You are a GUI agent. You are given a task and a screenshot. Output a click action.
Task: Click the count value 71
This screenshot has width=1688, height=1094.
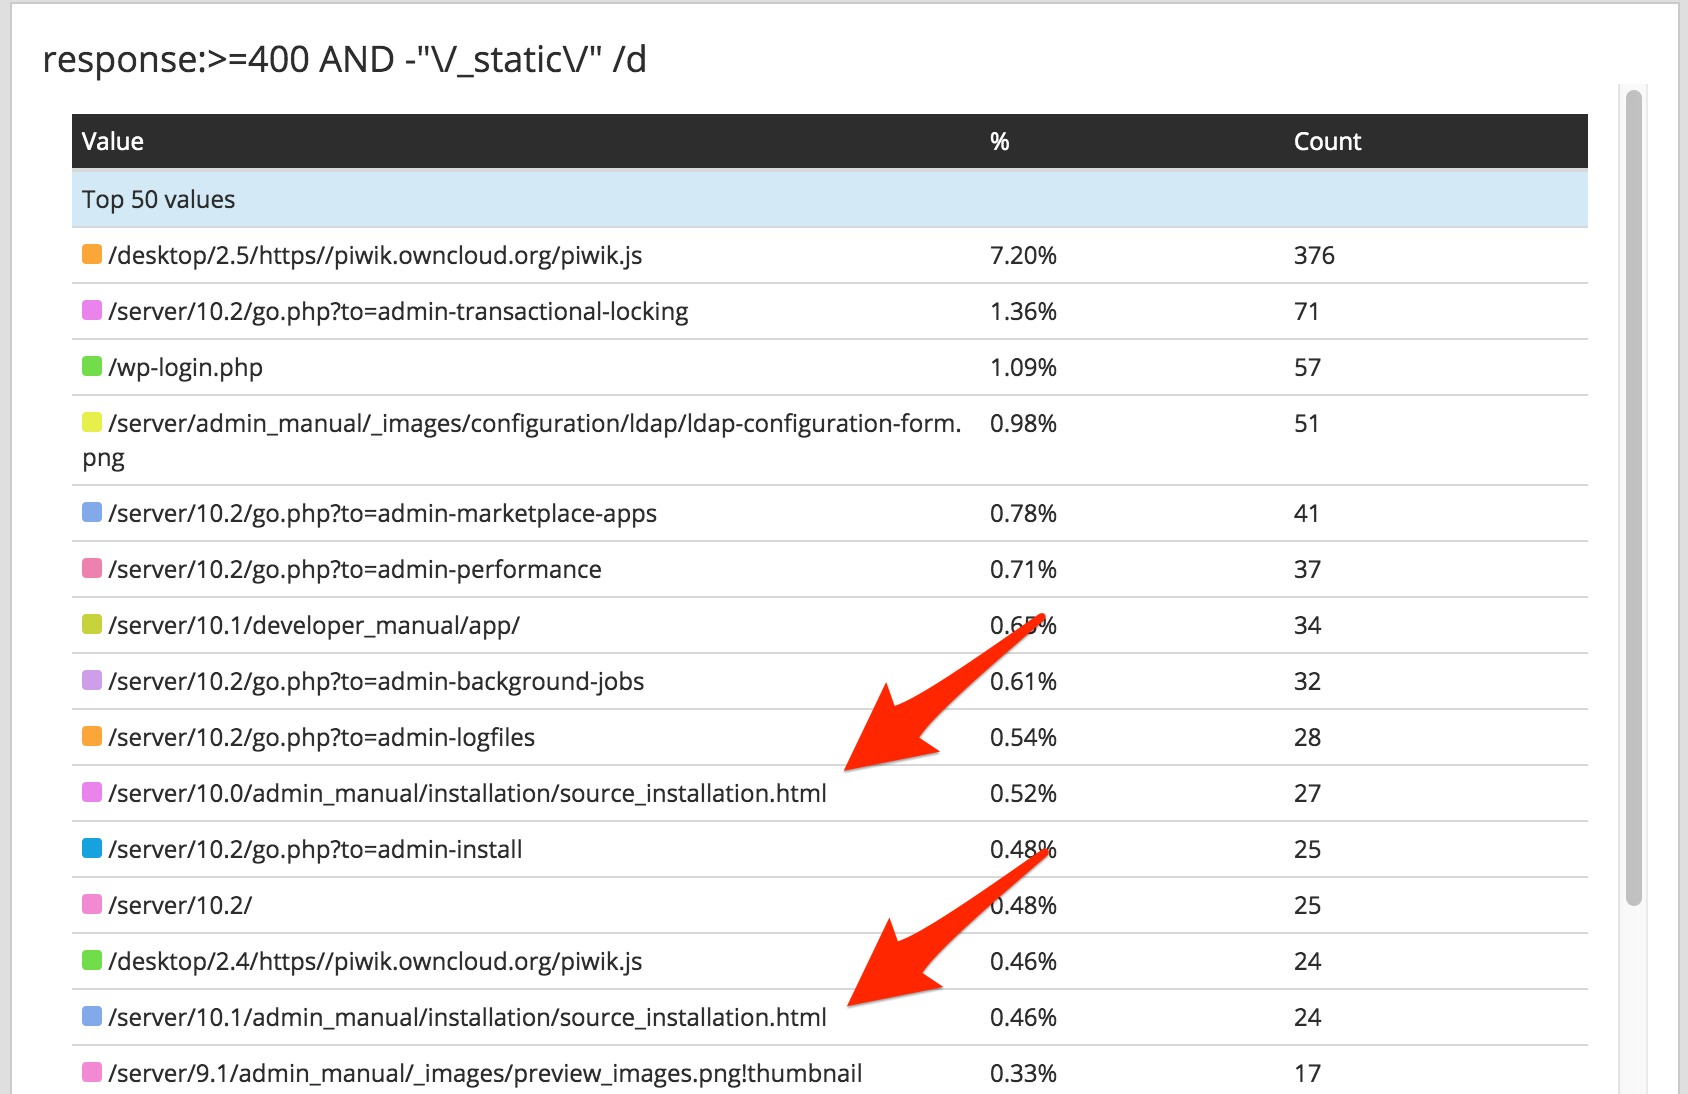pyautogui.click(x=1307, y=311)
